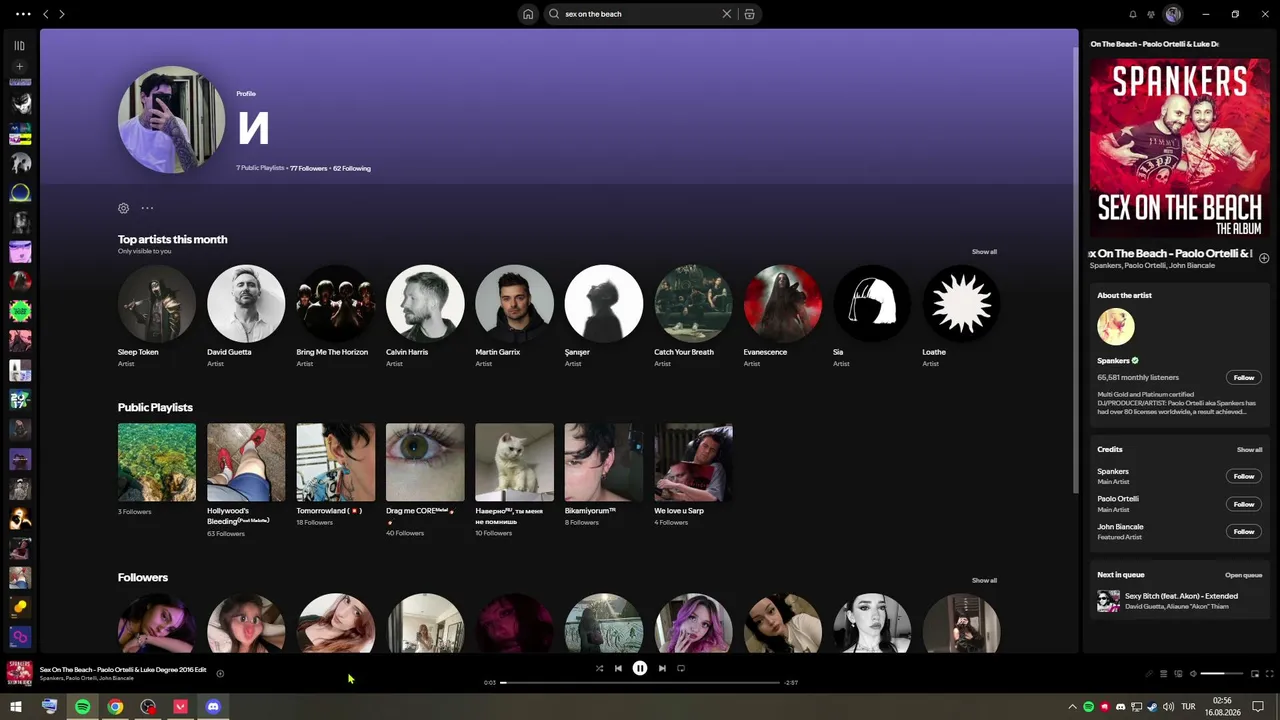This screenshot has width=1280, height=720.
Task: Add current song to Liked Songs in side panel
Action: pyautogui.click(x=1264, y=258)
